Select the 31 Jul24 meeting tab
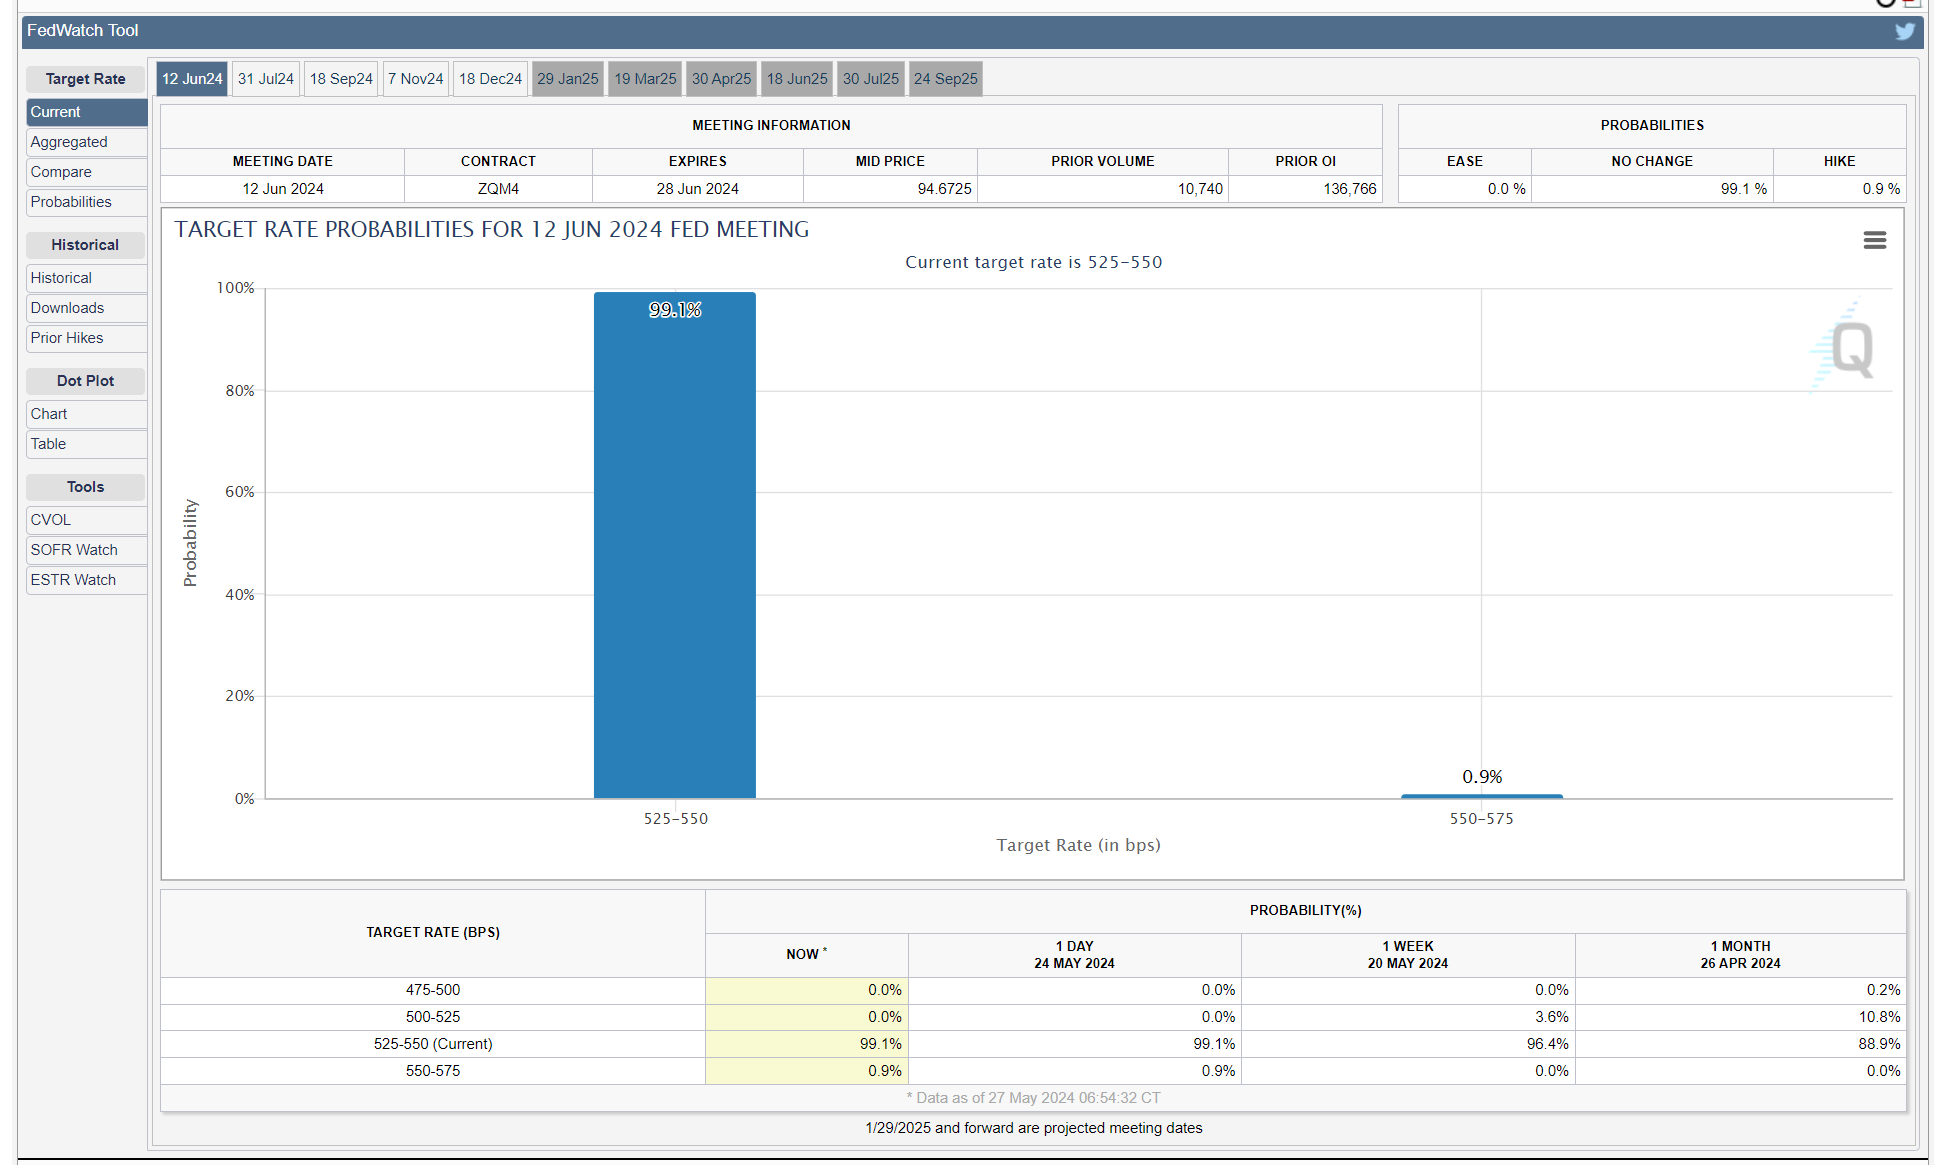The height and width of the screenshot is (1165, 1938). [x=265, y=79]
